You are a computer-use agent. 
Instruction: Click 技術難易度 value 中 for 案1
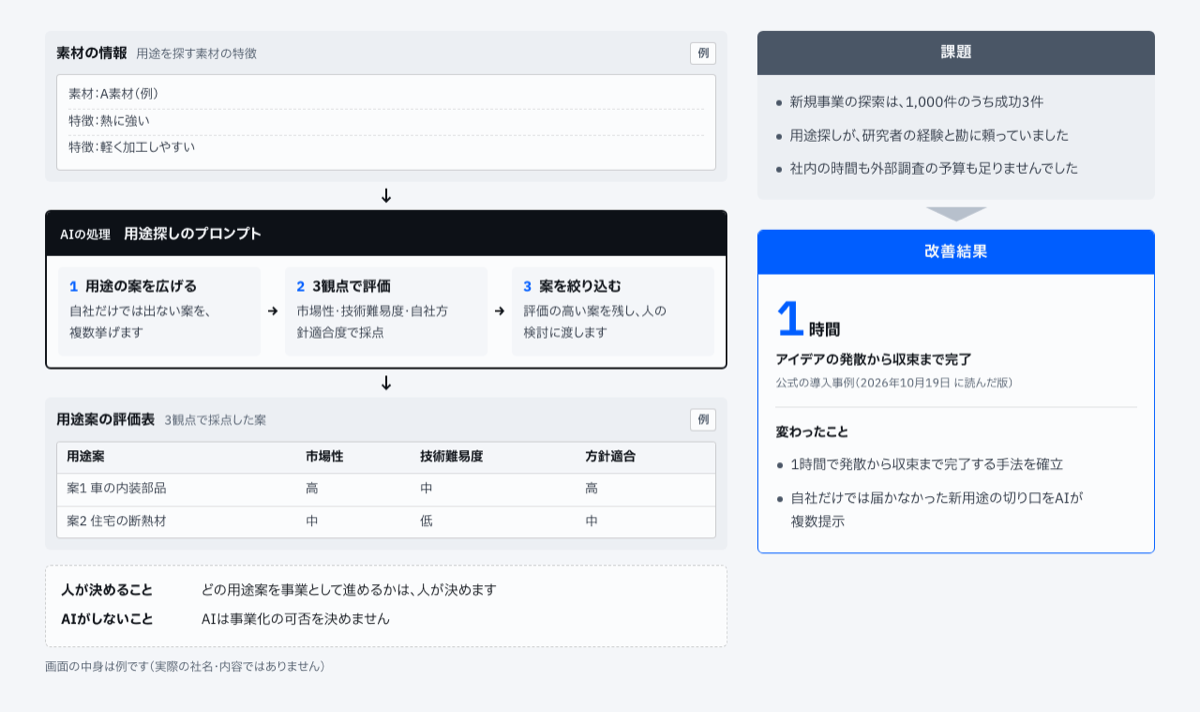point(427,489)
